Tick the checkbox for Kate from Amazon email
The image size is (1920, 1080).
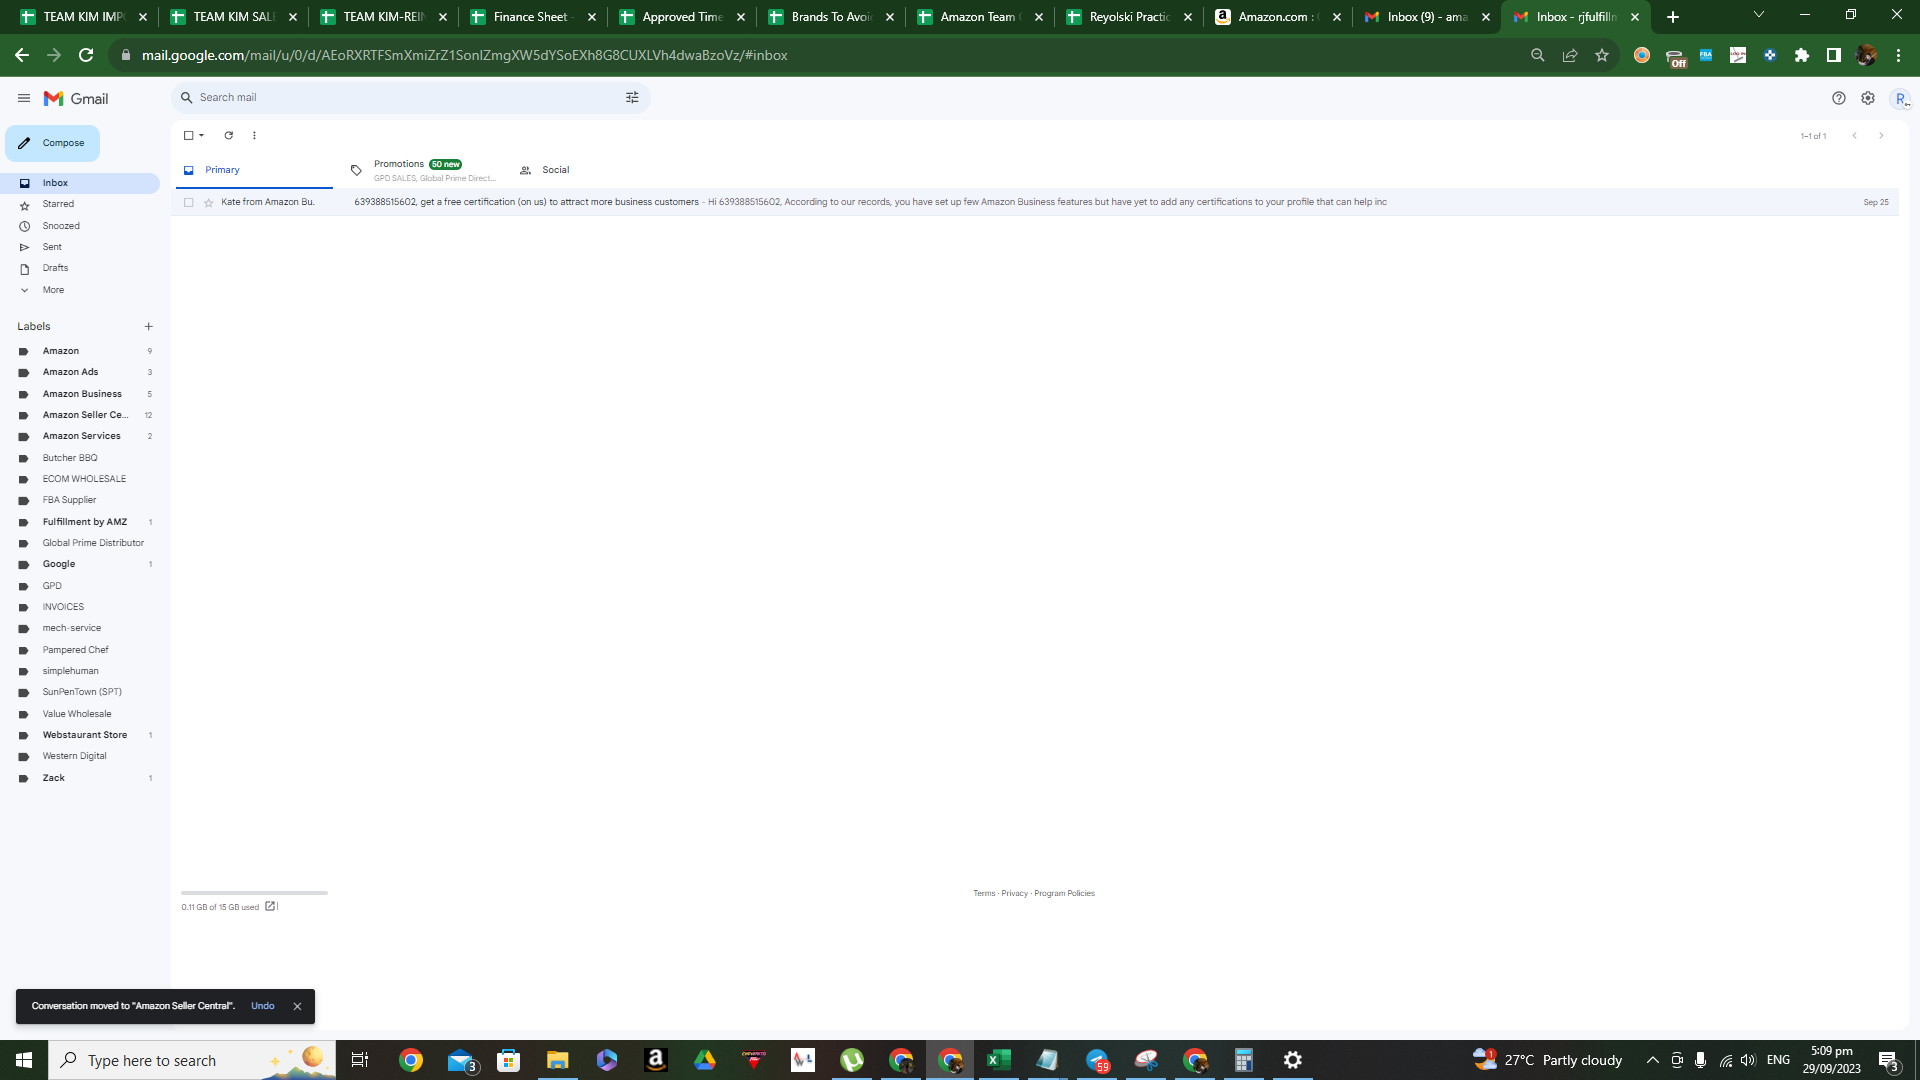click(x=188, y=202)
